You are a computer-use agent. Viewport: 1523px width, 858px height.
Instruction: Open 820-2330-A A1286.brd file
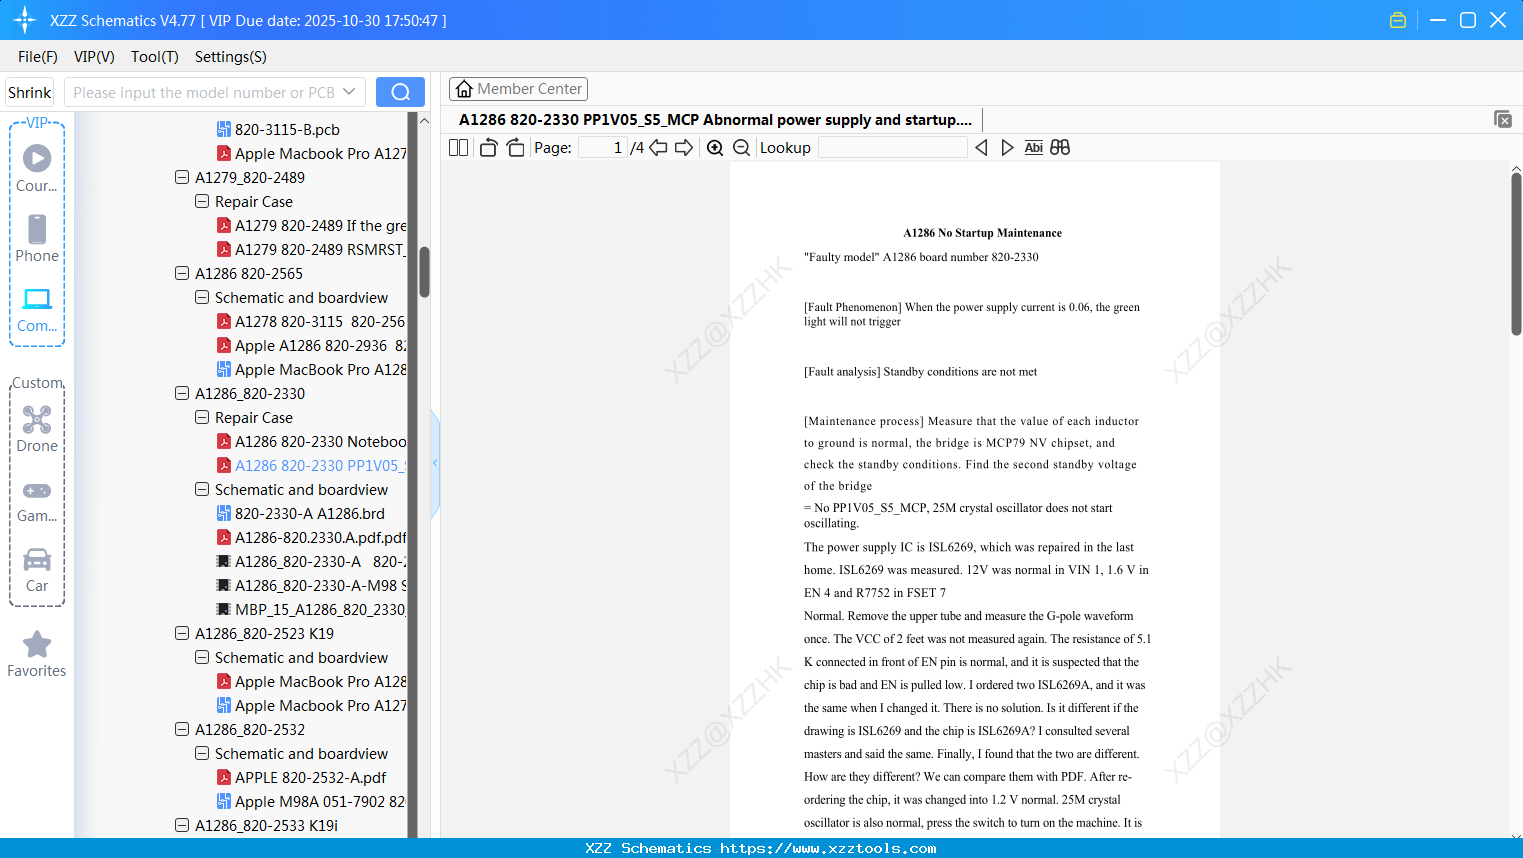click(x=301, y=513)
